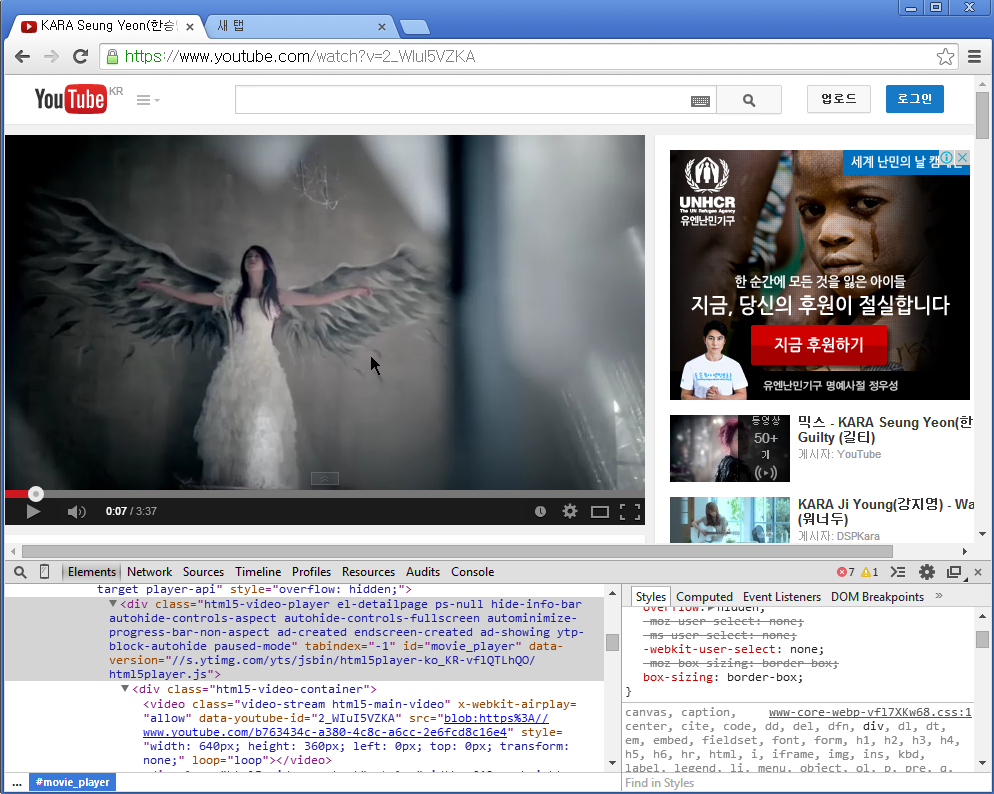Viewport: 994px width, 794px height.
Task: Mute the video with the speaker icon
Action: 76,511
